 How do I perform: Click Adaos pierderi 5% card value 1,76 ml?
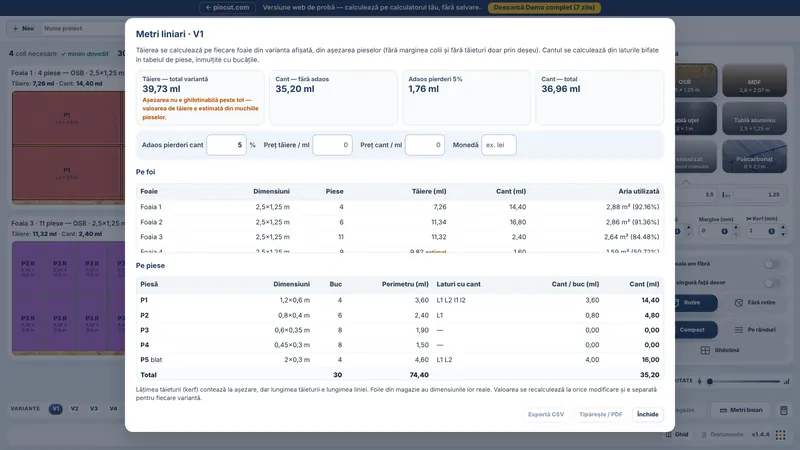(423, 89)
